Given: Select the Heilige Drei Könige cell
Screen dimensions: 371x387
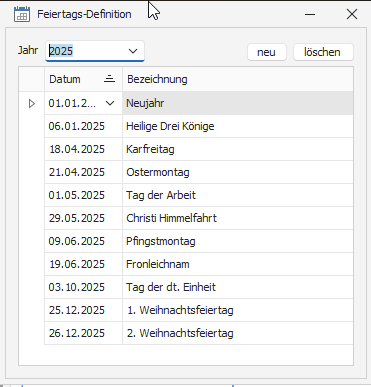Looking at the screenshot, I should [x=238, y=126].
